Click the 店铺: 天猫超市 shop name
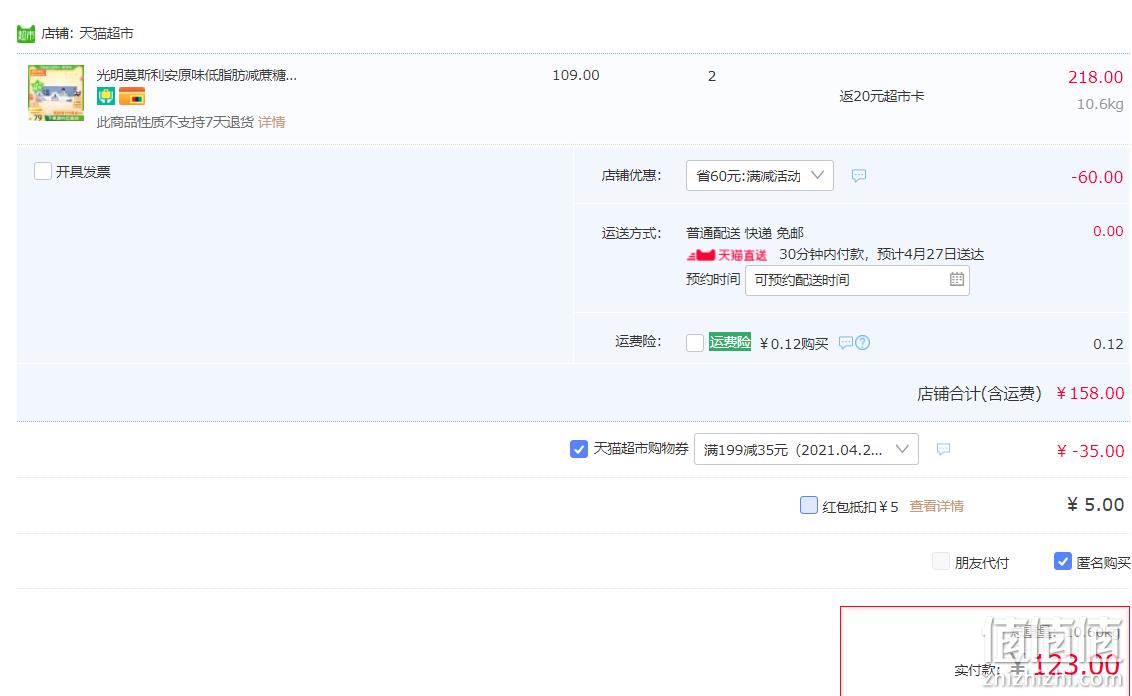This screenshot has width=1132, height=696. pyautogui.click(x=87, y=33)
